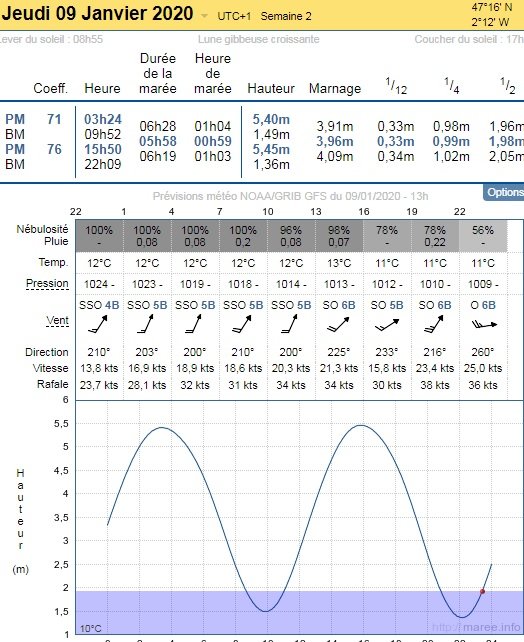Click the Lever du soleil 08h55 text
Image resolution: width=524 pixels, height=642 pixels.
pyautogui.click(x=51, y=39)
